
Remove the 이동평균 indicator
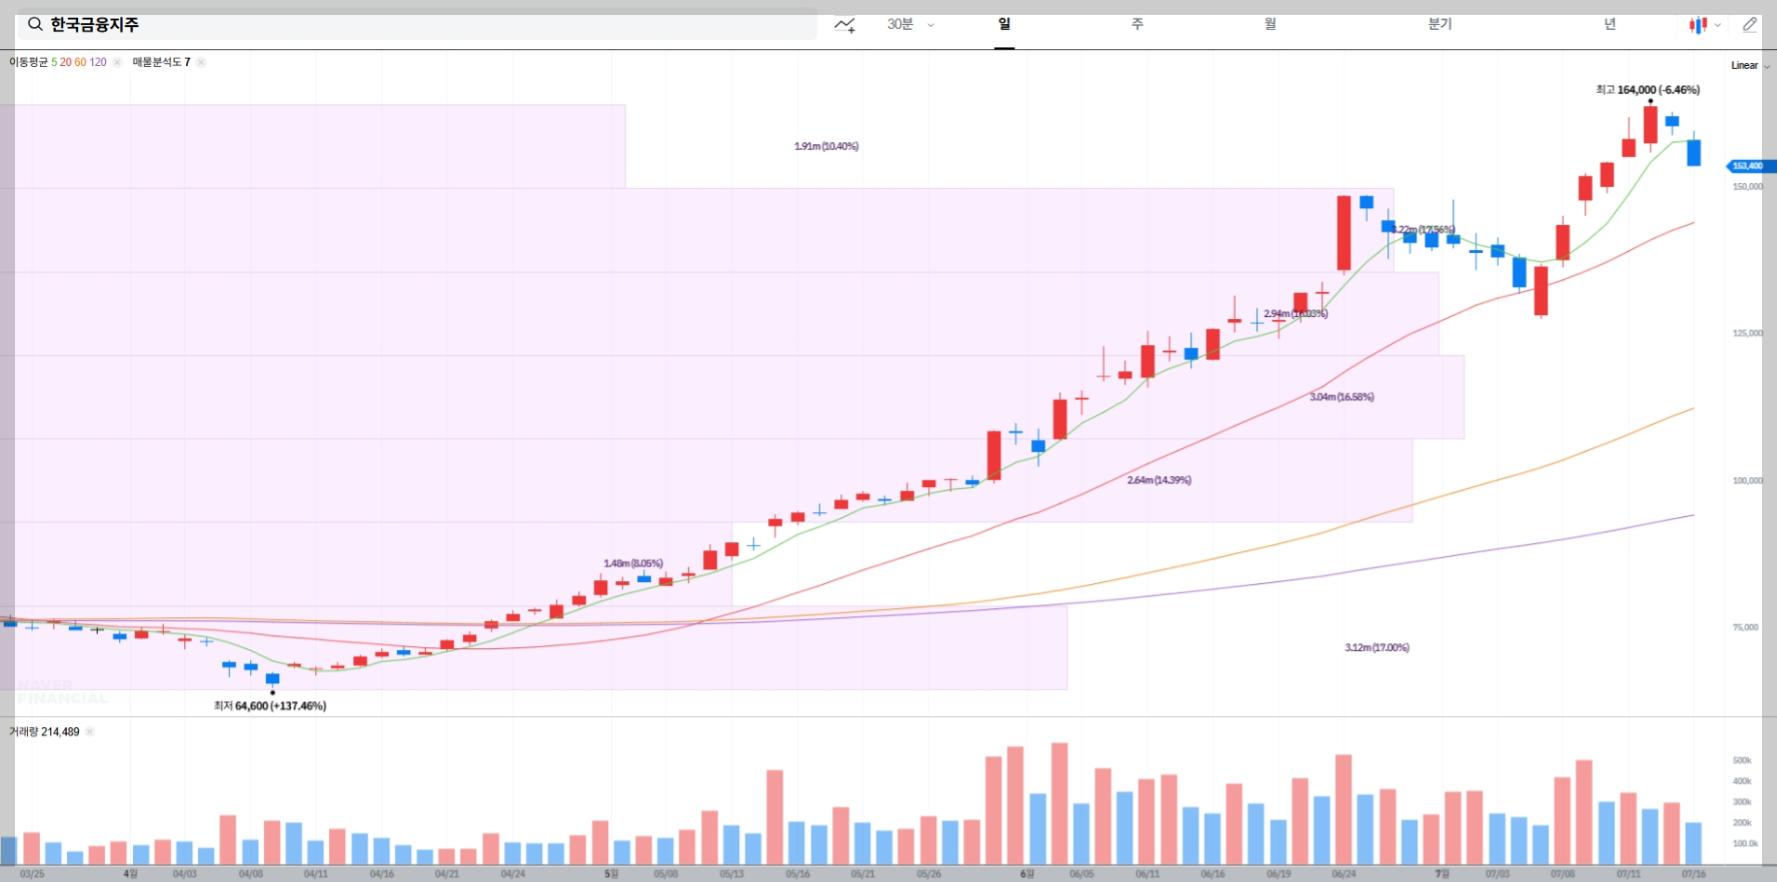(117, 62)
